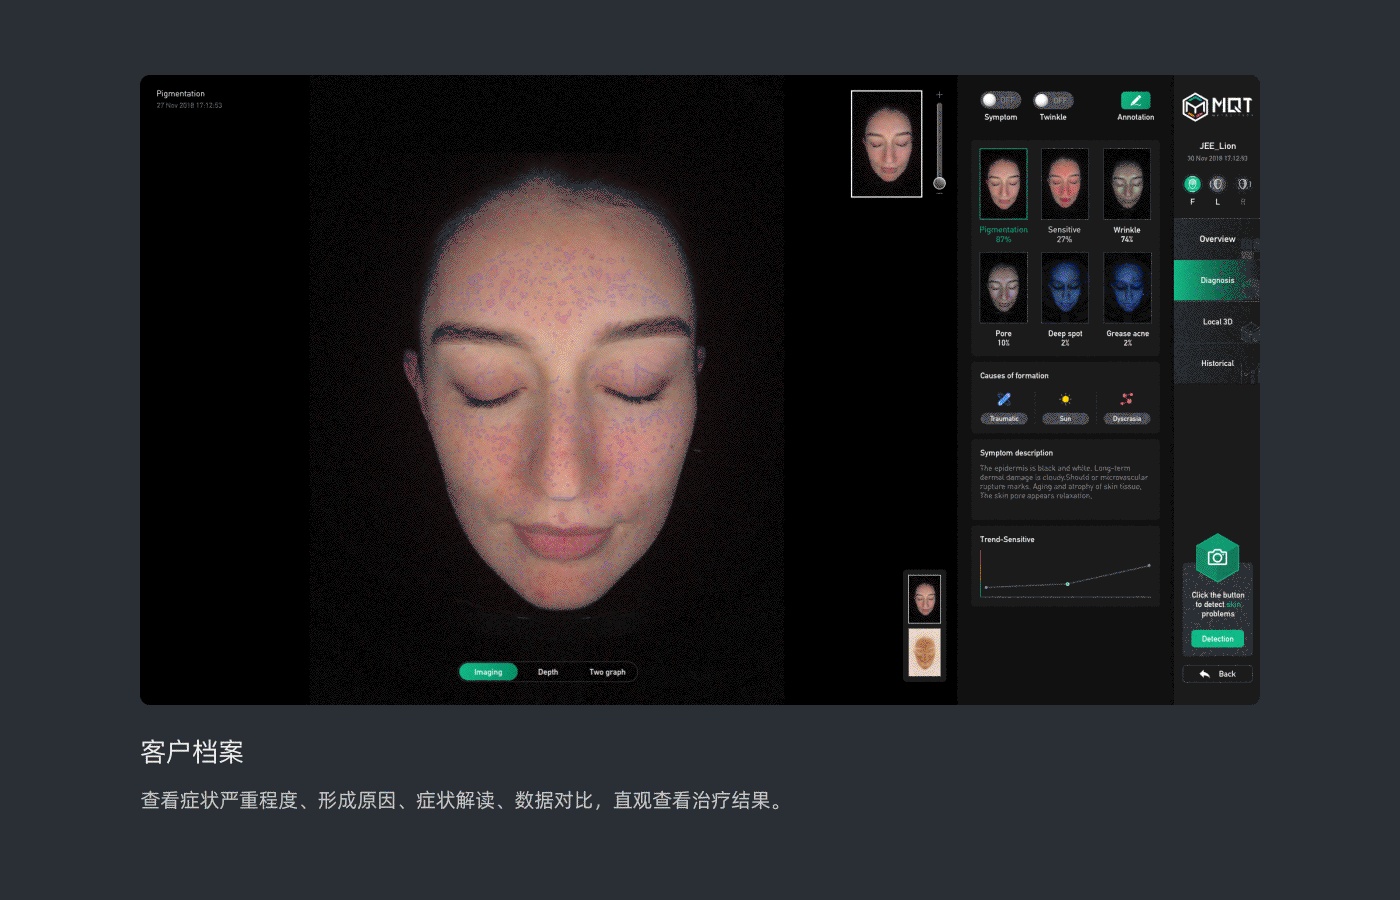Select the Grease acne face thumbnail
The image size is (1400, 900).
(1127, 288)
